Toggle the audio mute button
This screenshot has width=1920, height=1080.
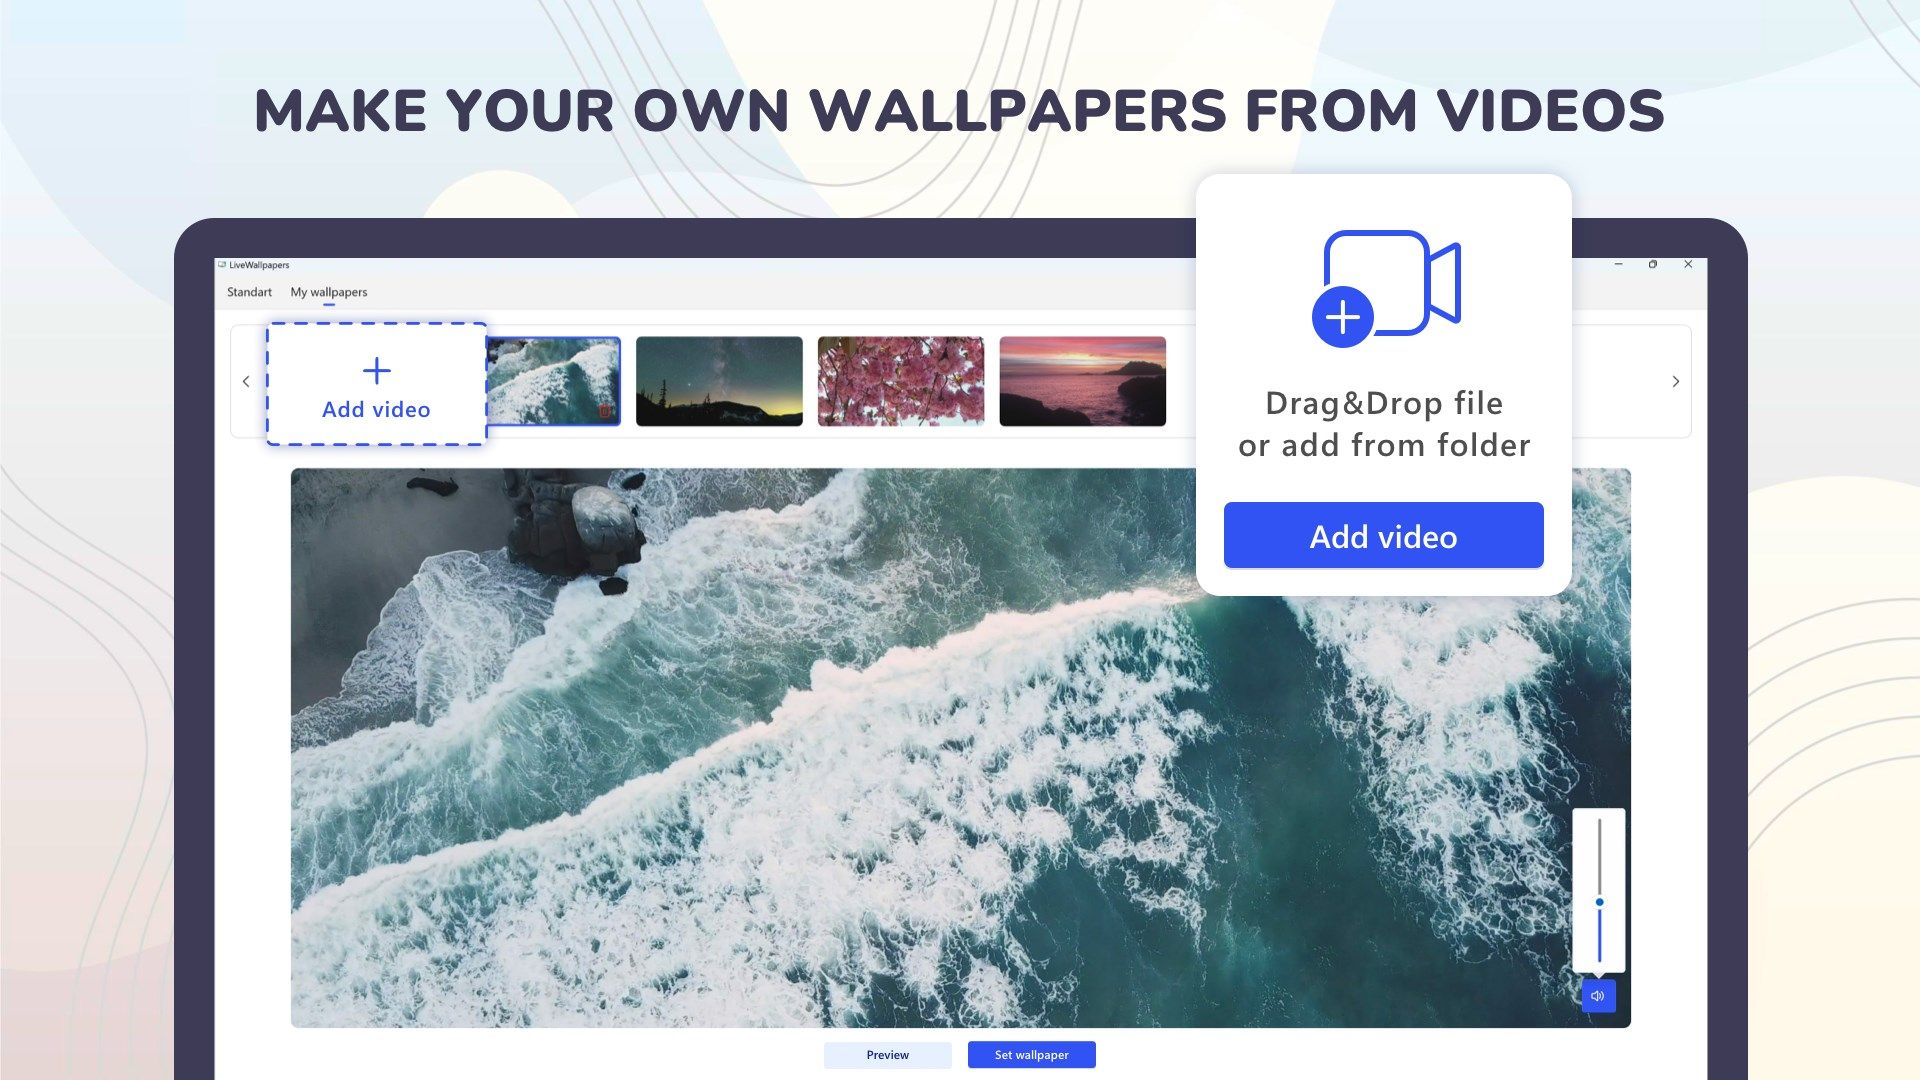coord(1600,996)
